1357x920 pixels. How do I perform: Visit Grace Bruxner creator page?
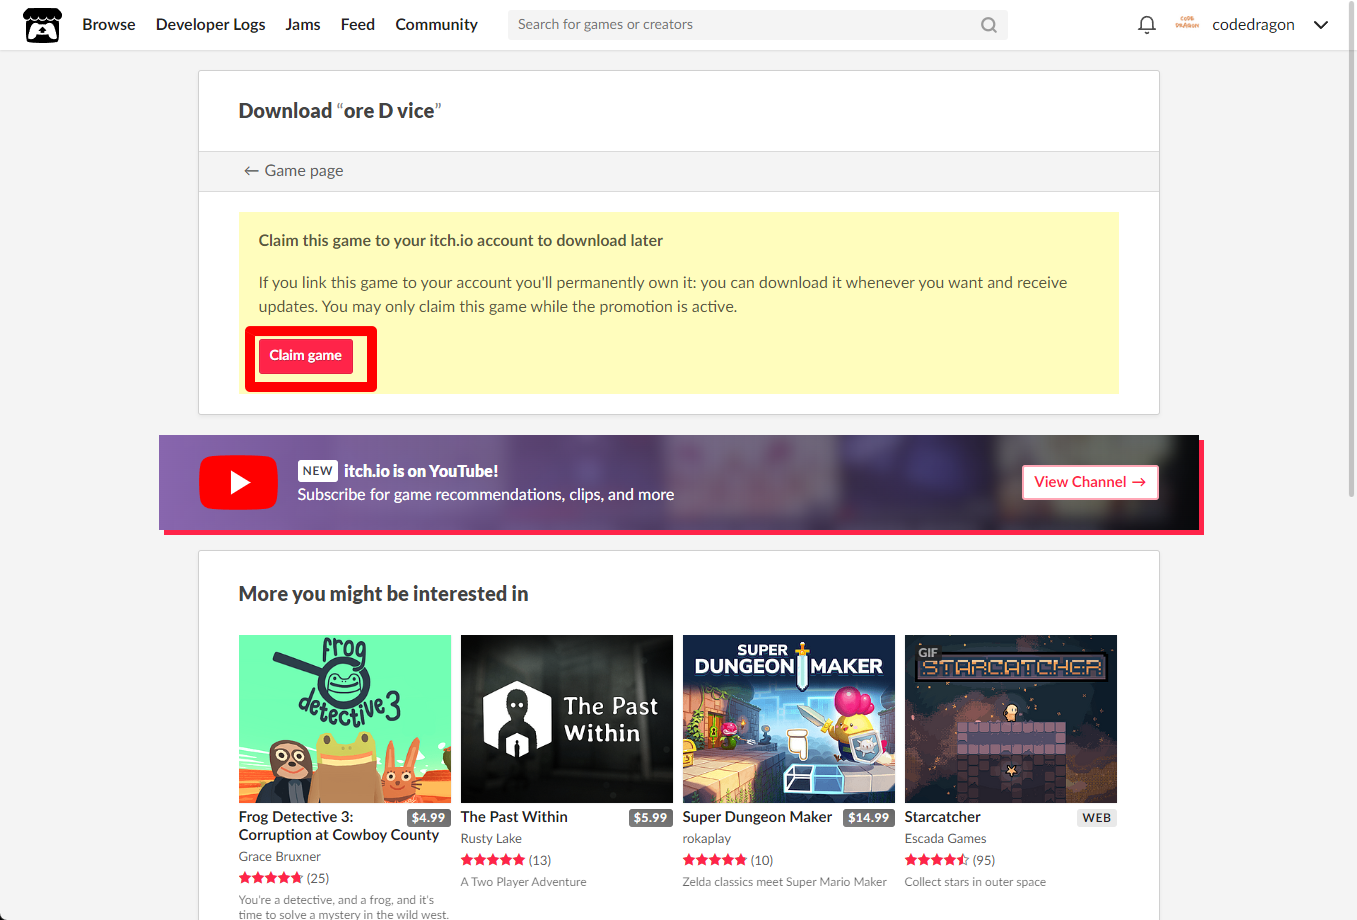point(280,857)
